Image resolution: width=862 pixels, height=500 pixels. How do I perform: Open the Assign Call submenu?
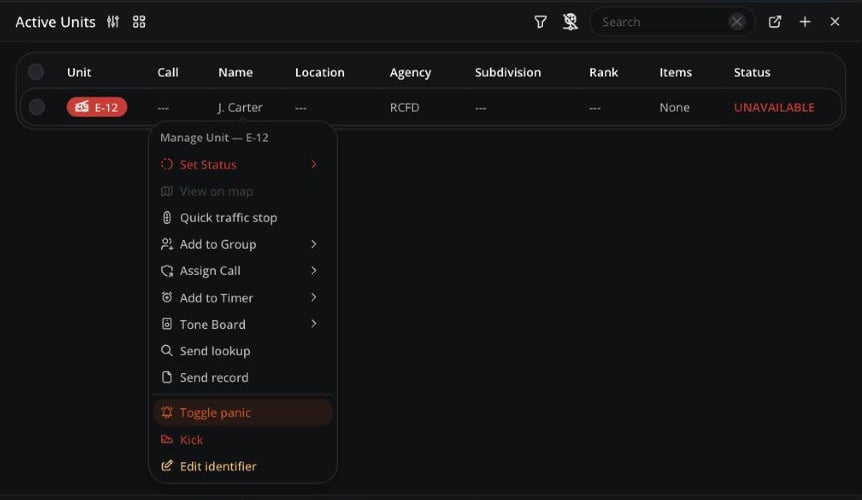pos(242,271)
